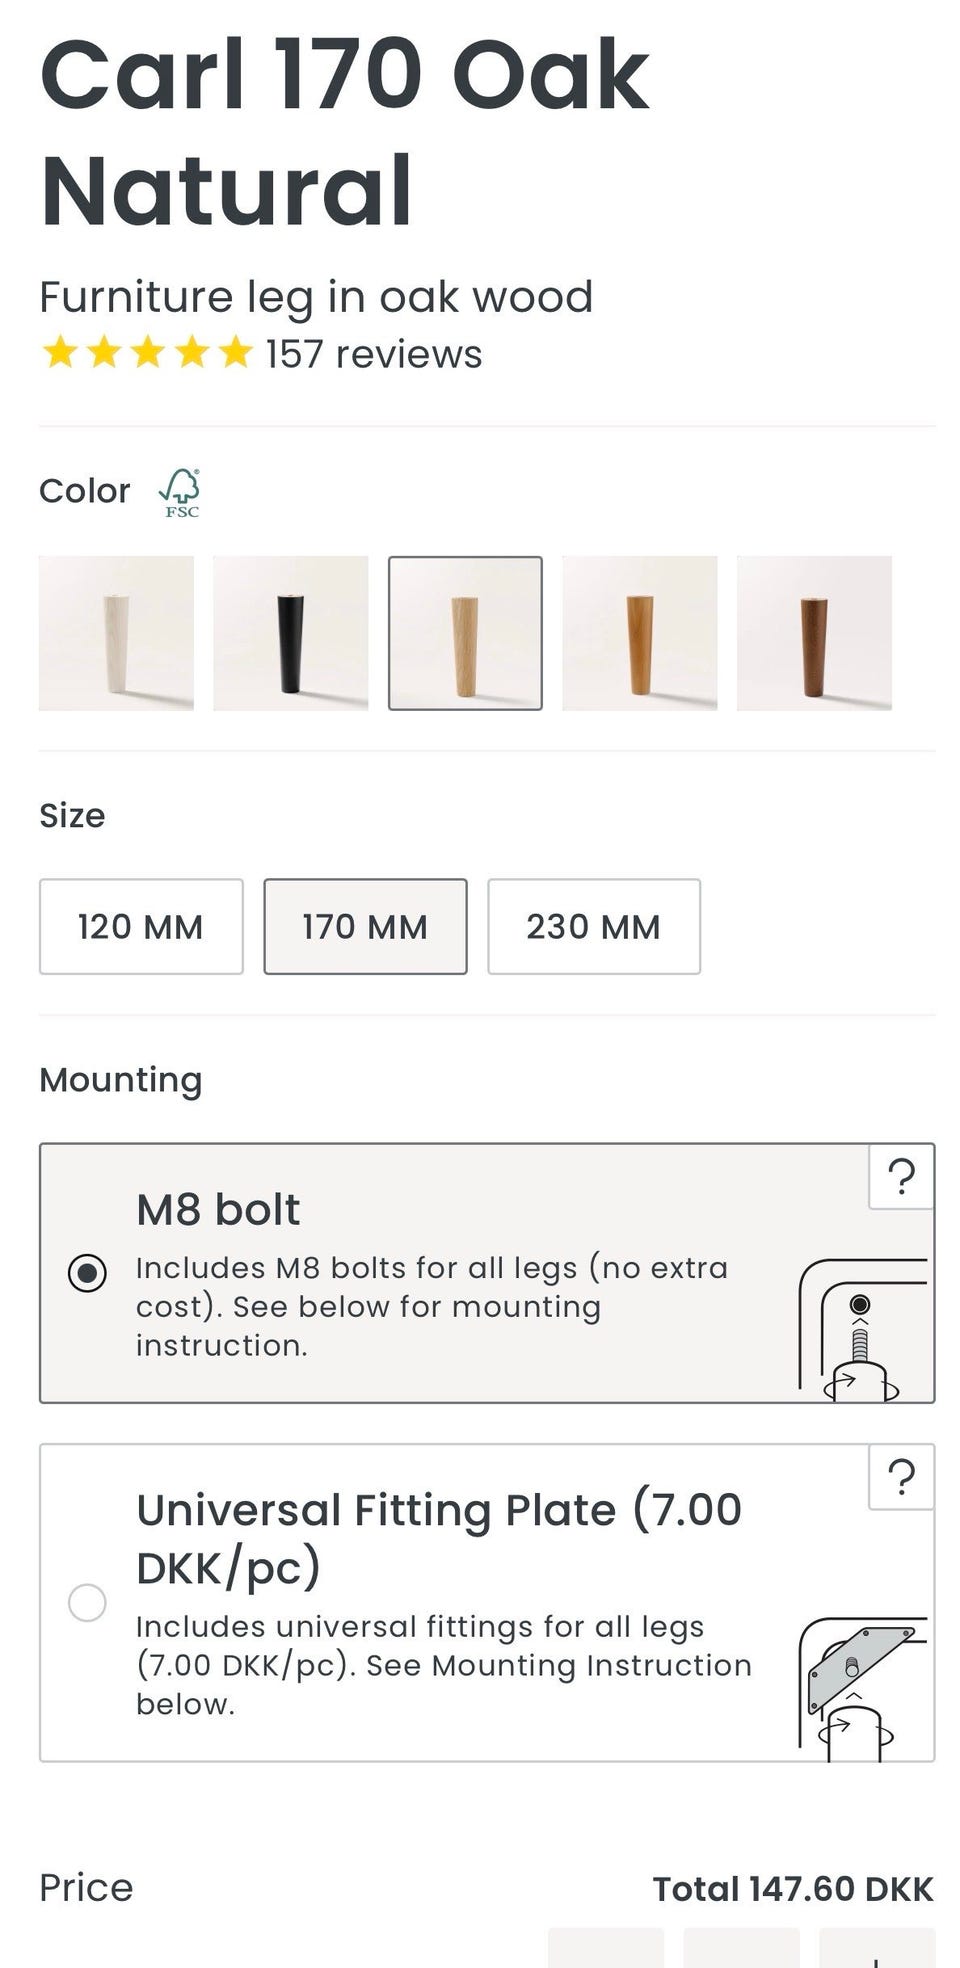Open Universal Fitting Plate help question mark
The height and width of the screenshot is (1968, 960).
902,1477
